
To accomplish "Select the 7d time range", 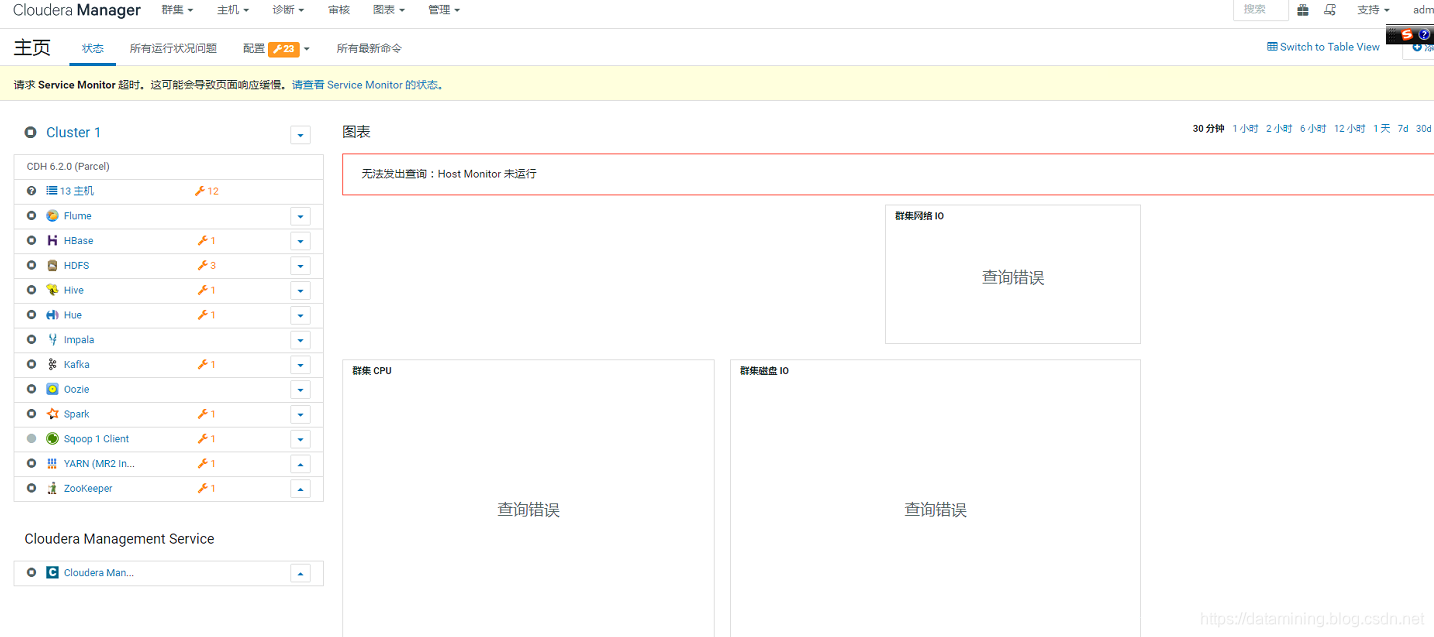I will 1403,129.
